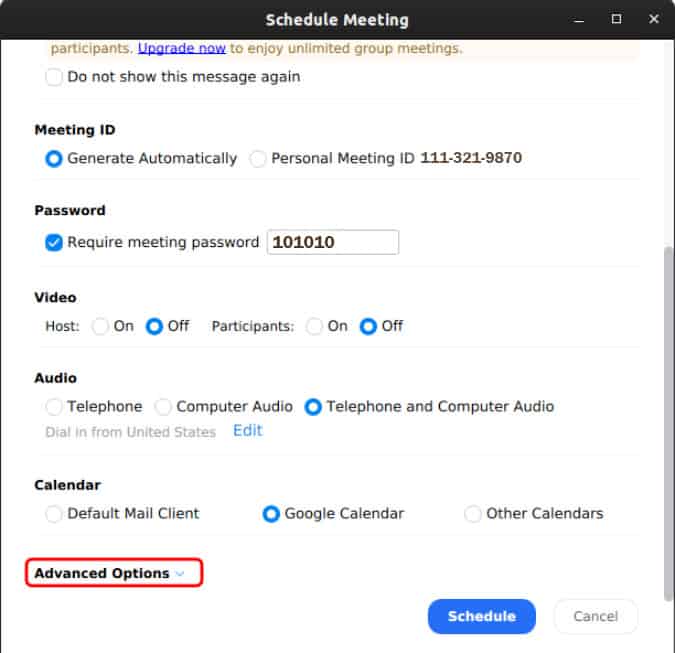675x653 pixels.
Task: Select Other Calendars option
Action: pyautogui.click(x=473, y=514)
